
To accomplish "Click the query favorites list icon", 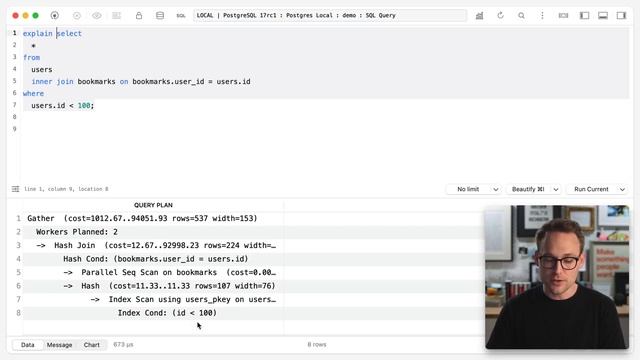I will [16, 189].
